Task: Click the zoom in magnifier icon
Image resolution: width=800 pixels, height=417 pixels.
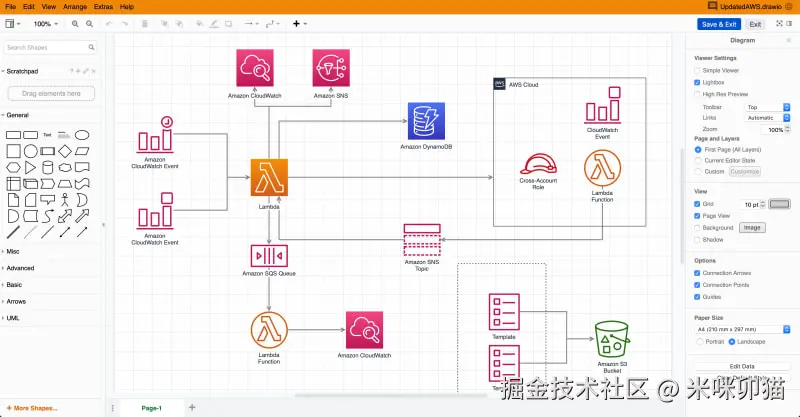Action: point(75,24)
